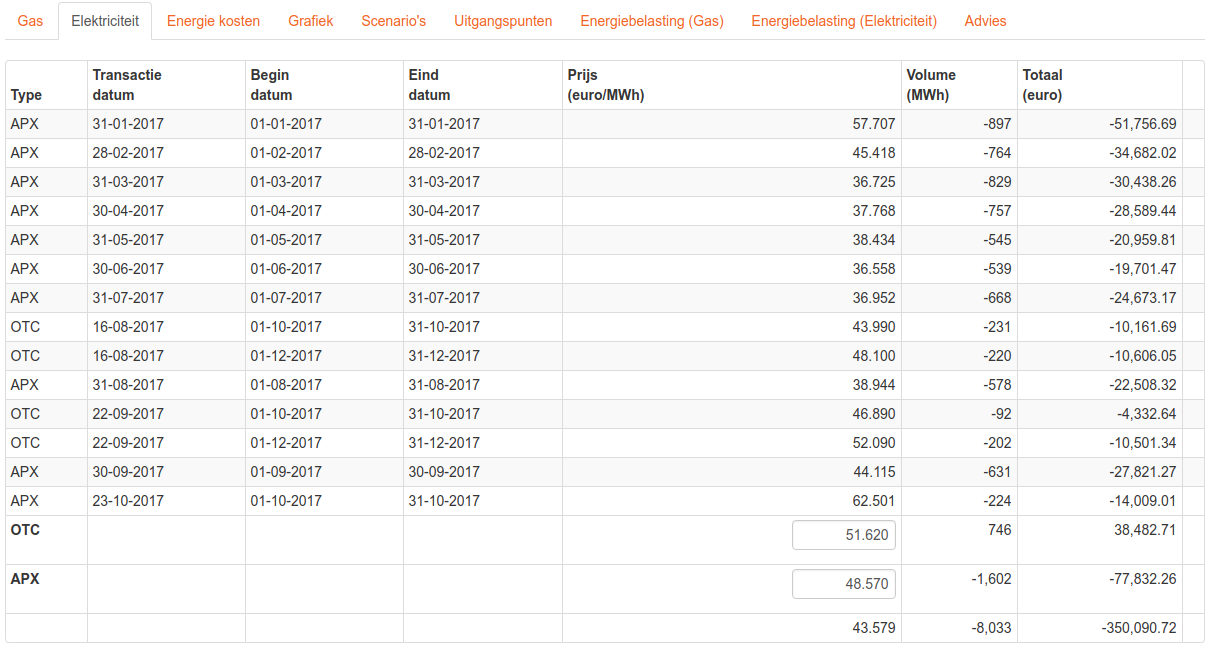Click the OTC price input field 51.620
The height and width of the screenshot is (652, 1209).
[x=843, y=535]
